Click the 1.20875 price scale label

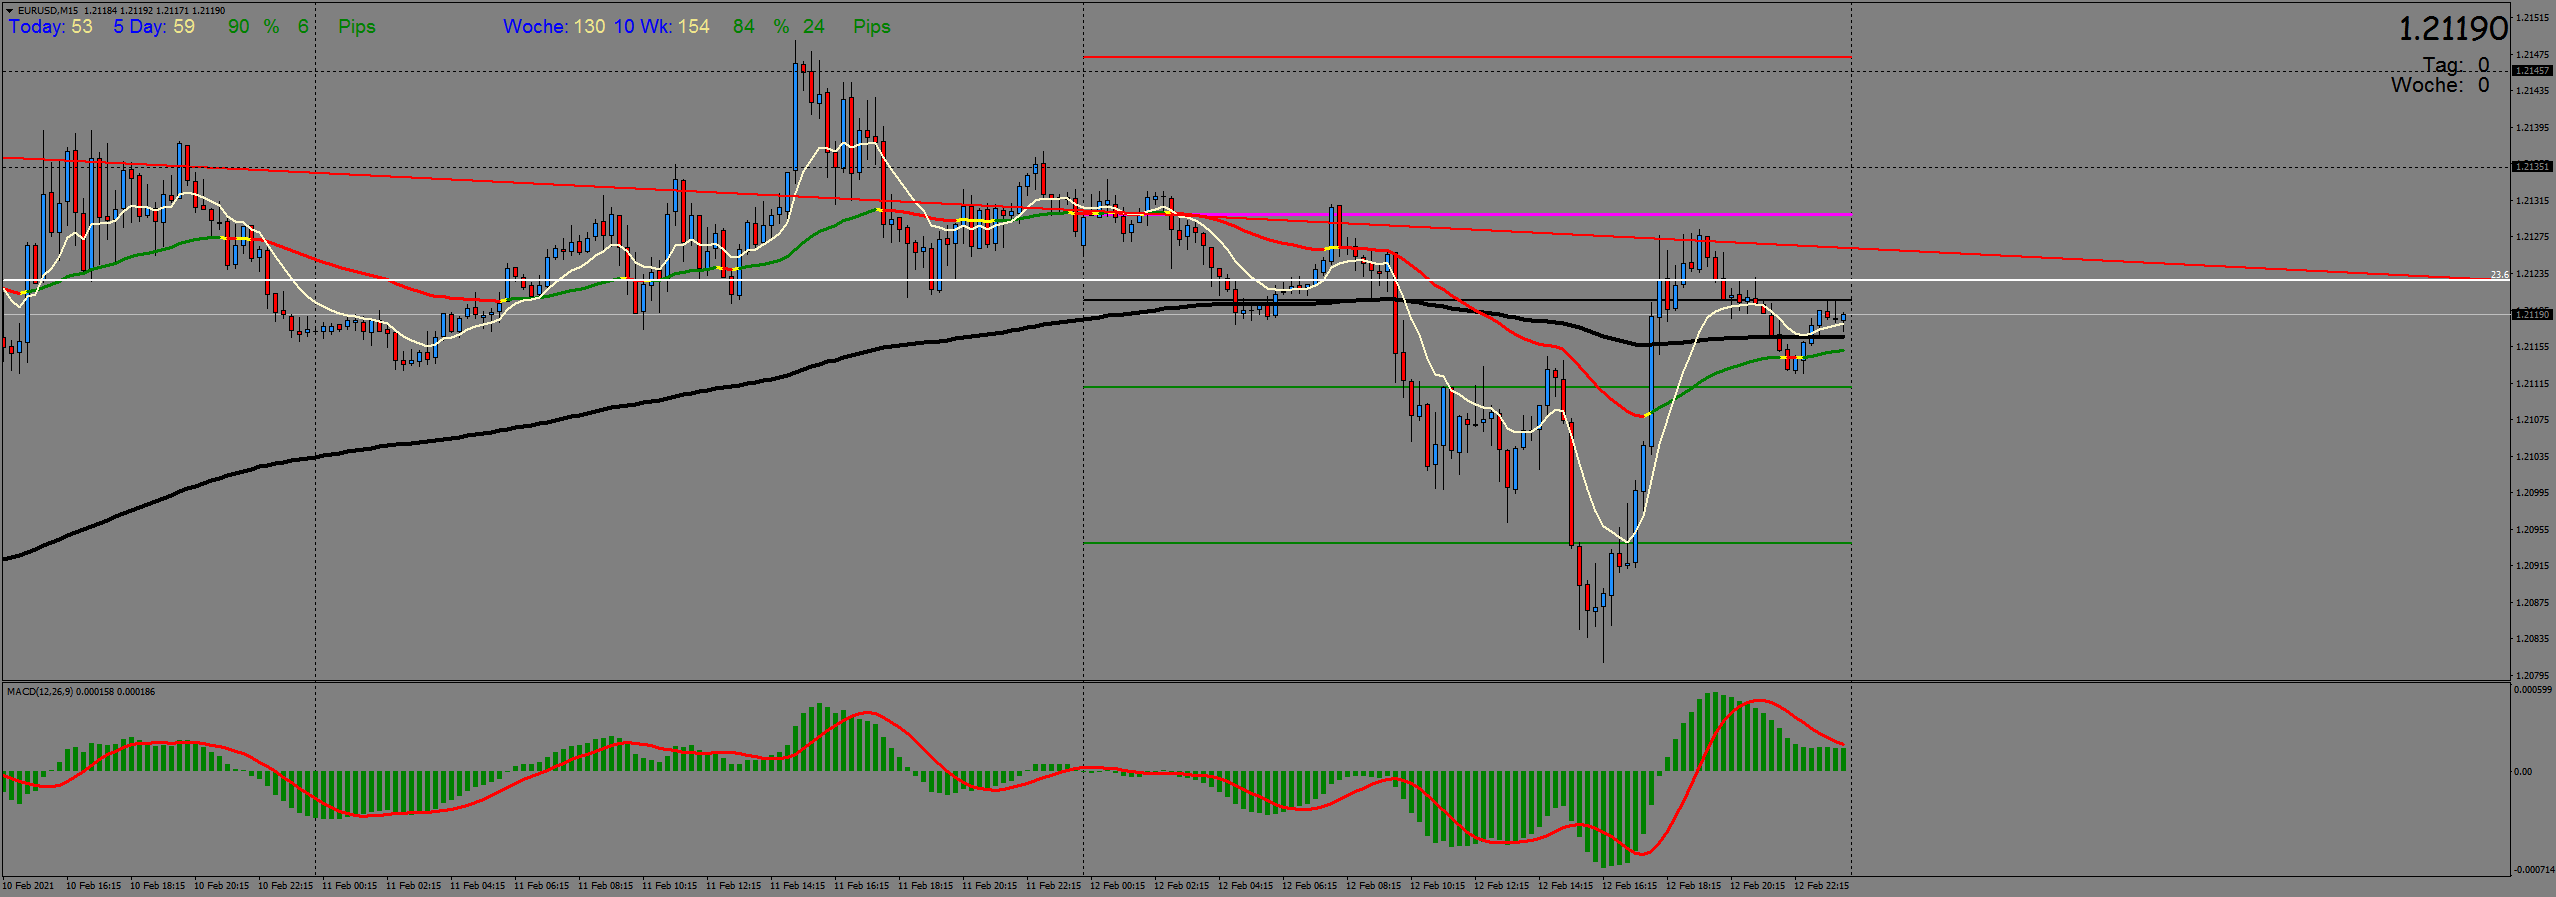click(x=2533, y=603)
